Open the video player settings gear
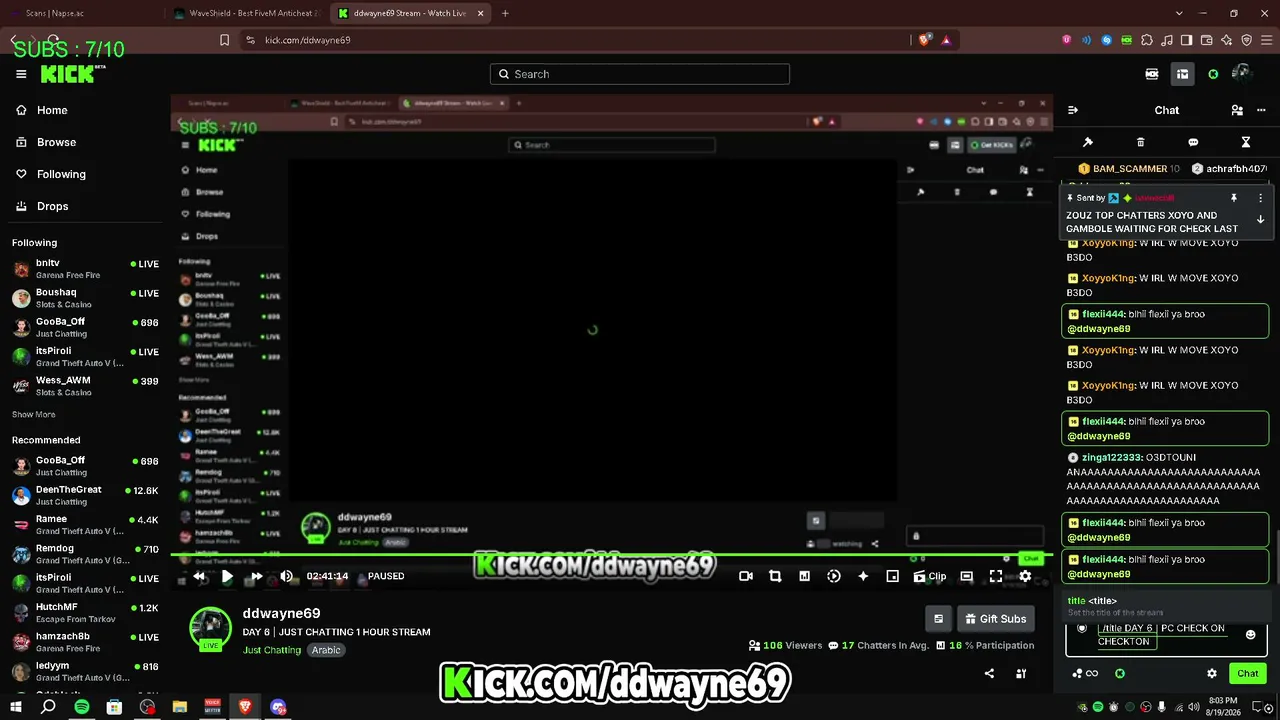 tap(1025, 576)
